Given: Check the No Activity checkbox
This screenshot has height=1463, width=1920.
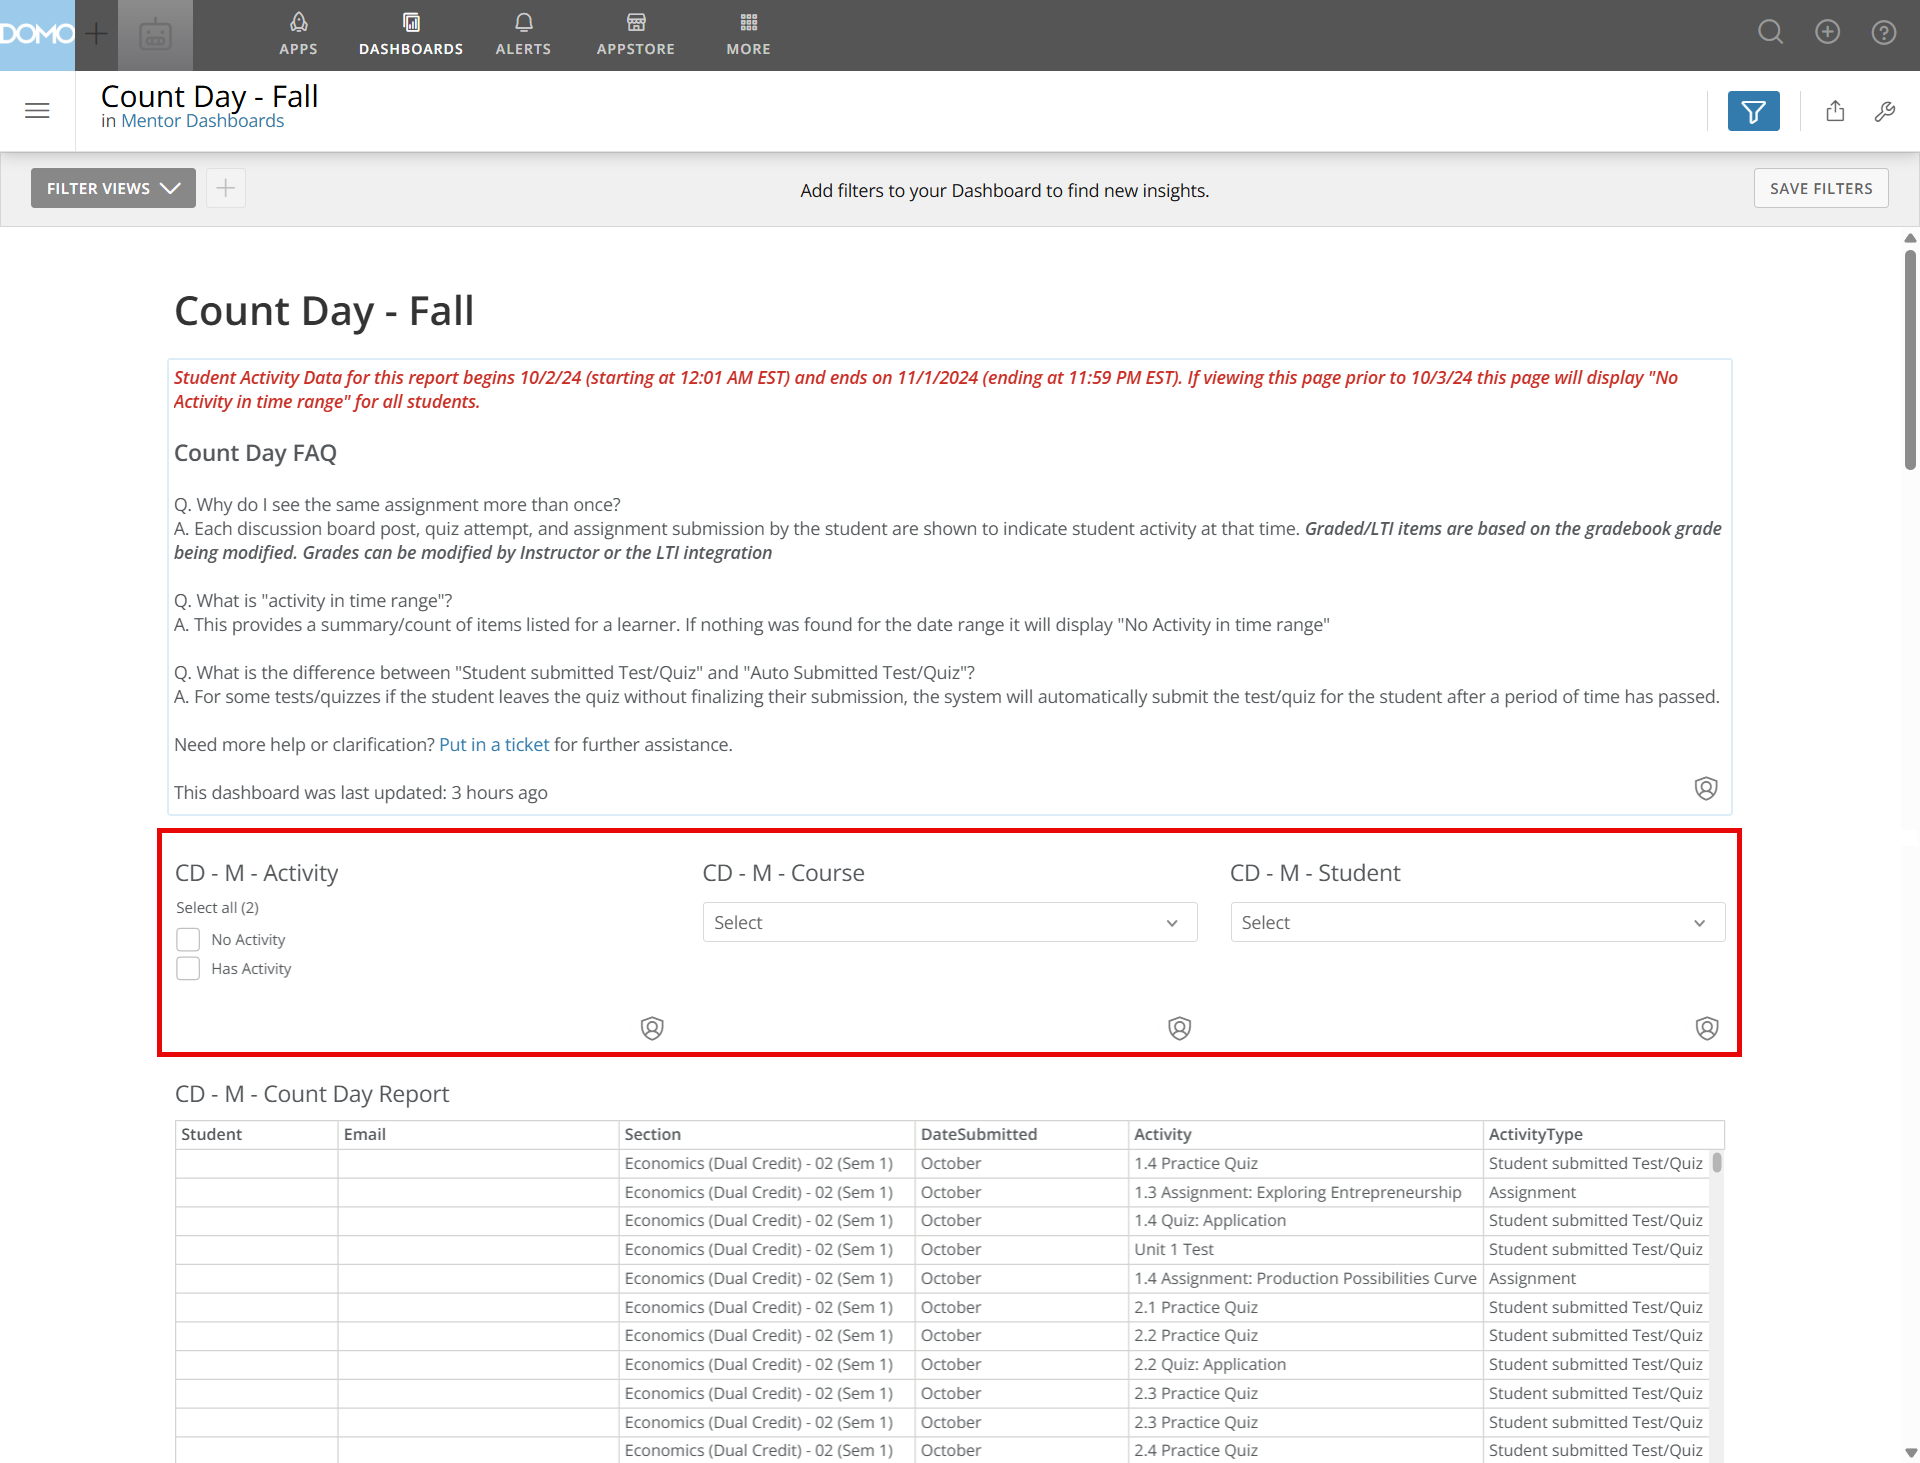Looking at the screenshot, I should pos(188,940).
